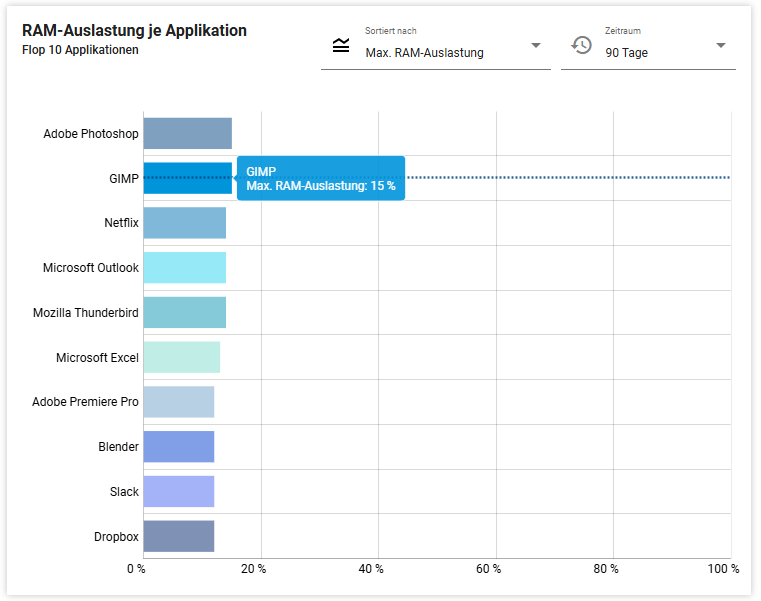Expand the Zeitraum dropdown arrow
761x601 pixels.
coord(720,46)
